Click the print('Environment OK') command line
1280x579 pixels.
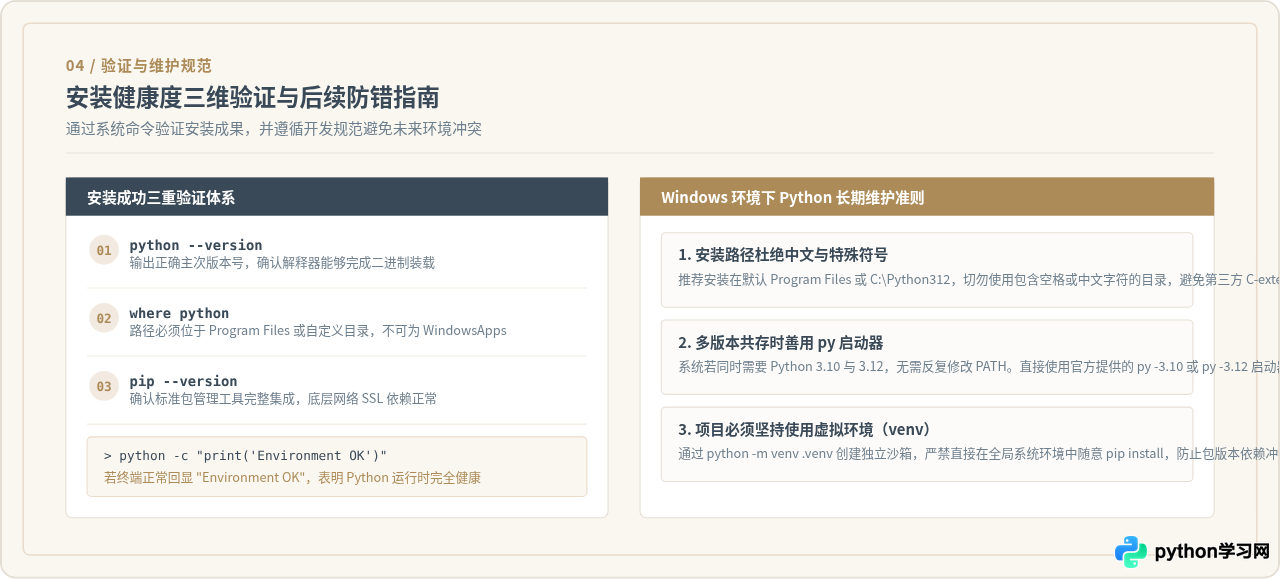coord(245,455)
